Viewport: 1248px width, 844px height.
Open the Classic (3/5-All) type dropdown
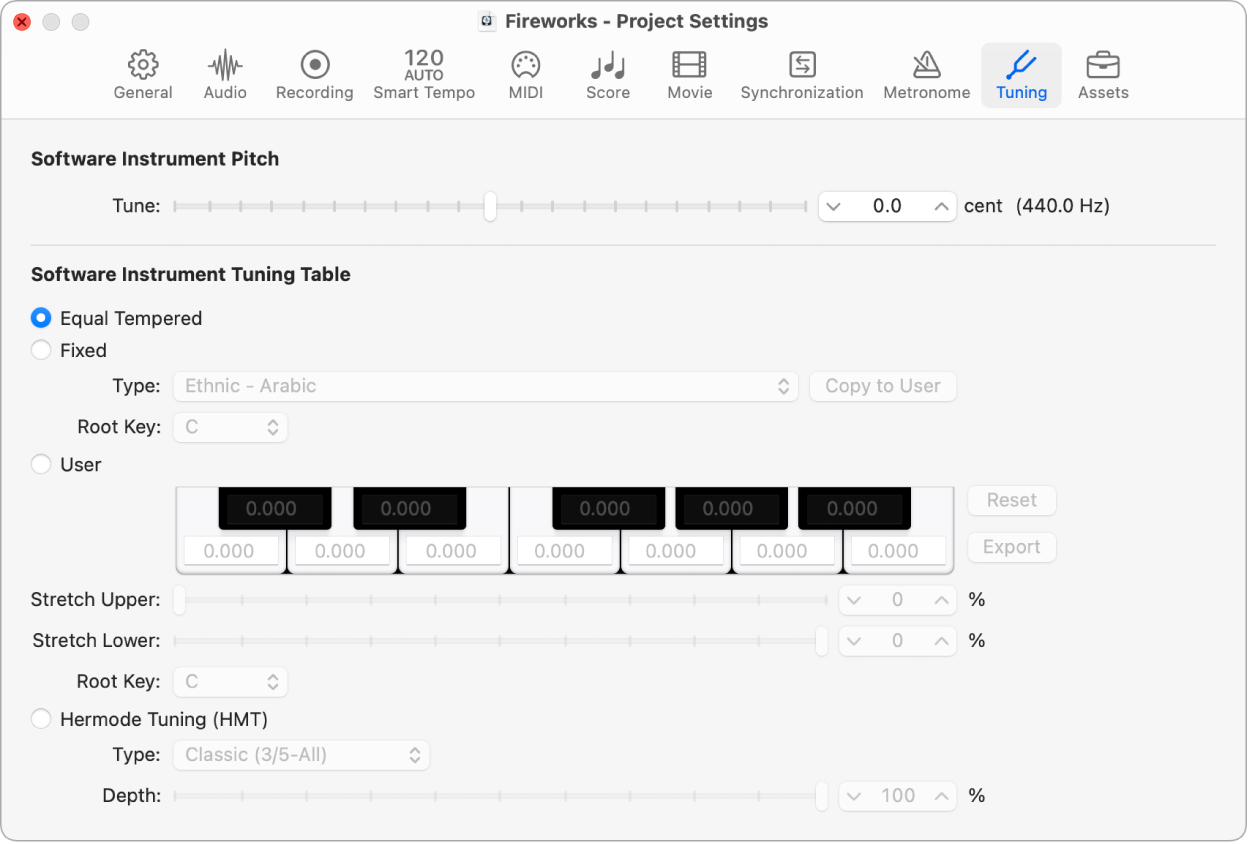pos(301,755)
